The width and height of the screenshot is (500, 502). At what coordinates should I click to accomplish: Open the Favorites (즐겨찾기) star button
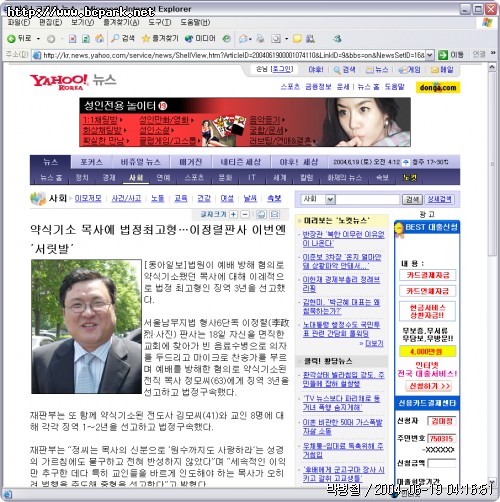(160, 39)
